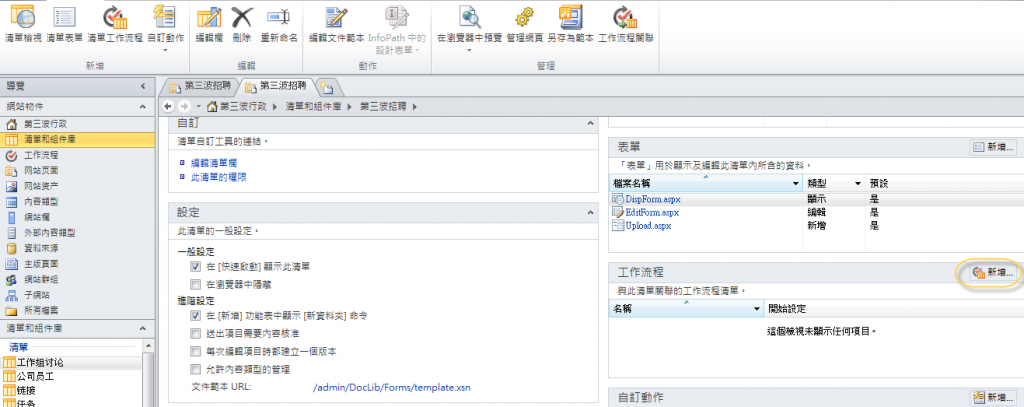Open the 在瀏覽器中預覽 dropdown arrow
The width and height of the screenshot is (1024, 407).
pos(470,50)
